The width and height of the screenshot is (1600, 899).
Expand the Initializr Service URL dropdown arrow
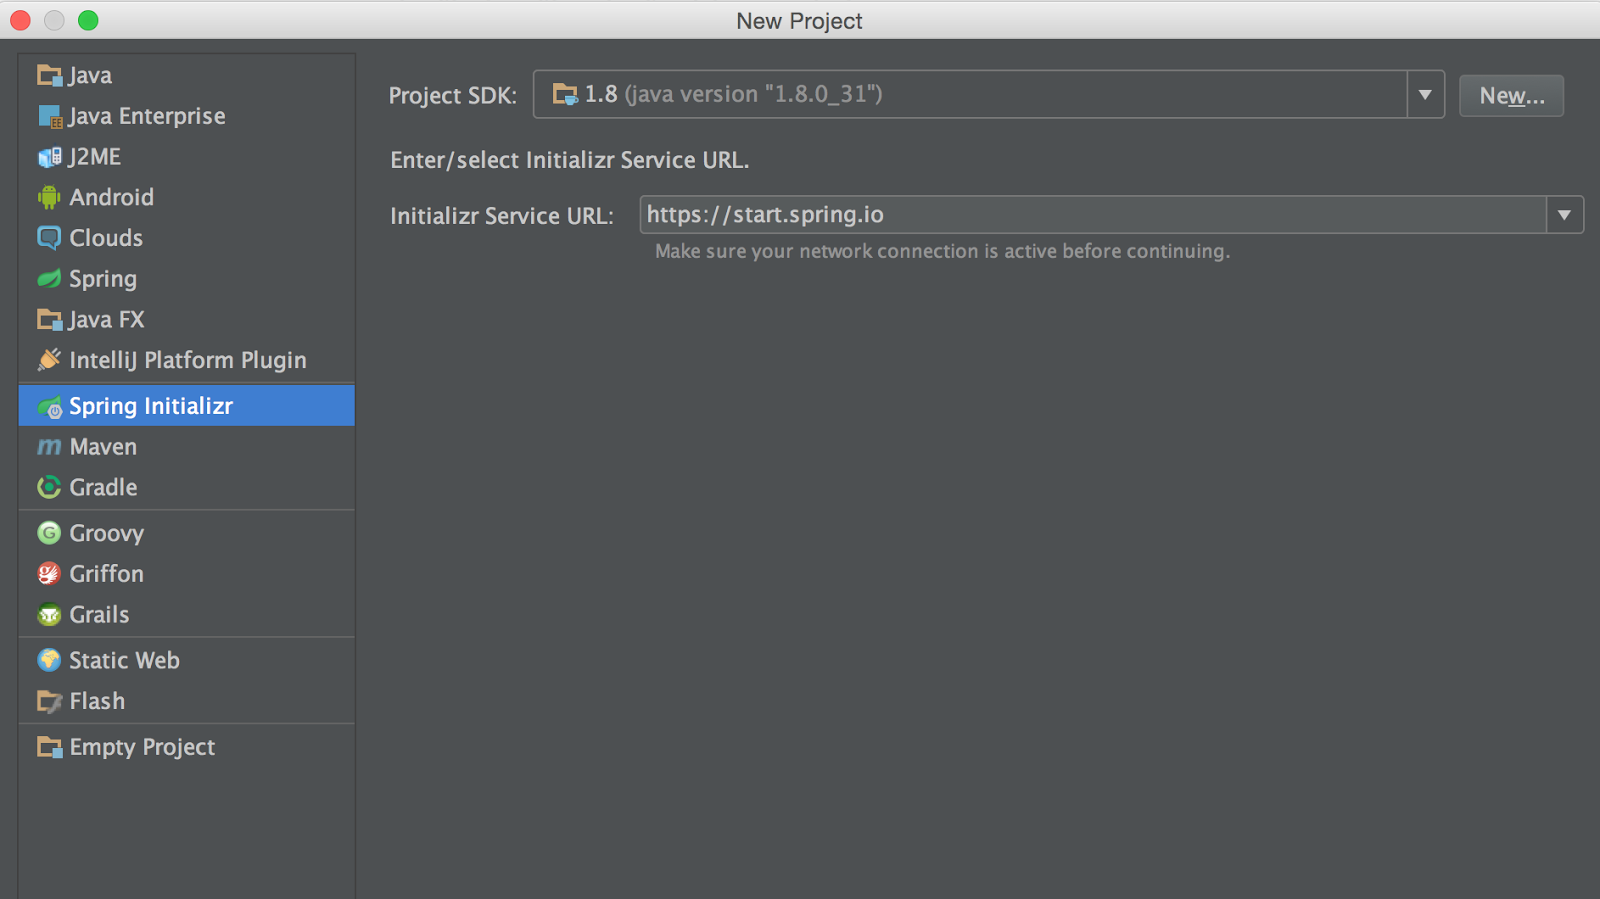click(x=1564, y=215)
